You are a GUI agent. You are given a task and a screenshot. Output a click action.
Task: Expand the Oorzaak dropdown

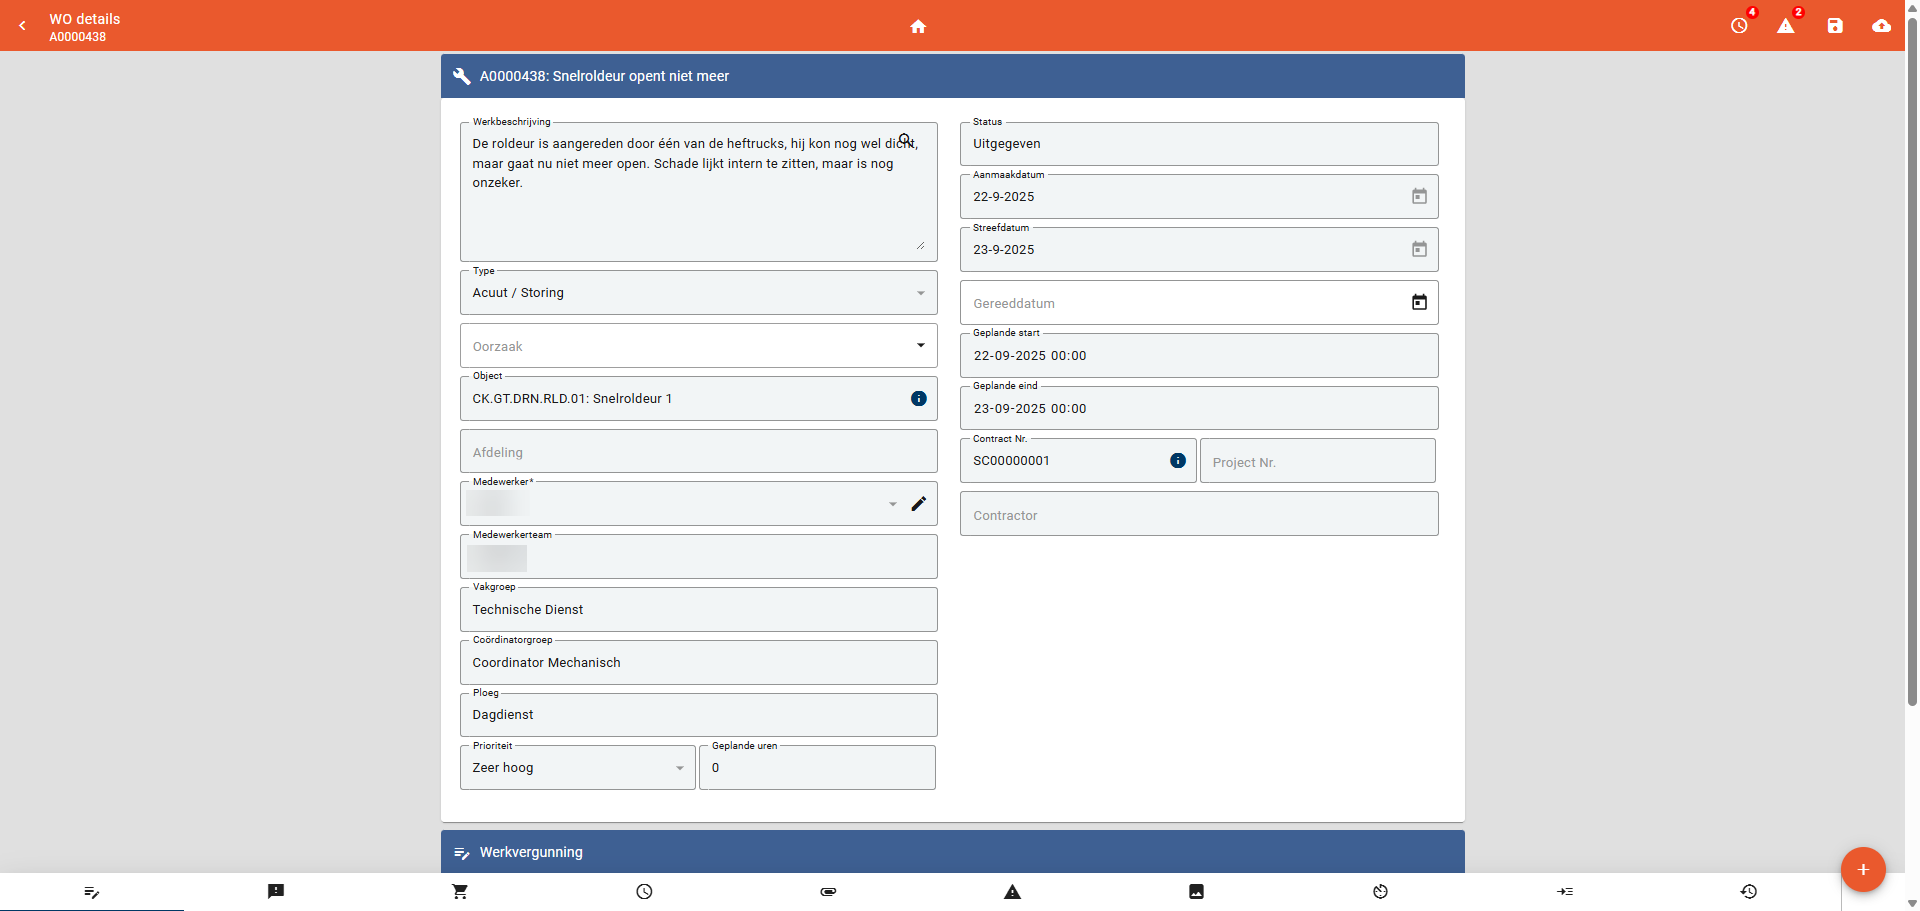[920, 346]
